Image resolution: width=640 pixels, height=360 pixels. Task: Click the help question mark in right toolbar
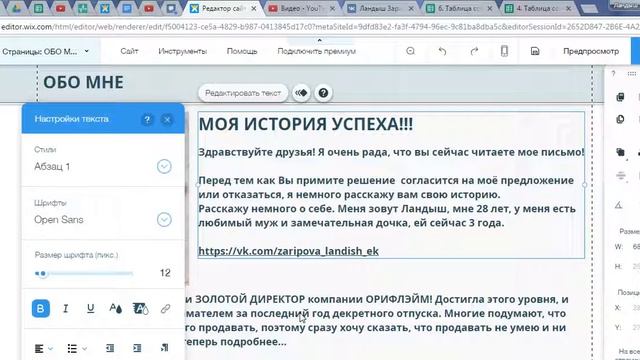click(613, 74)
